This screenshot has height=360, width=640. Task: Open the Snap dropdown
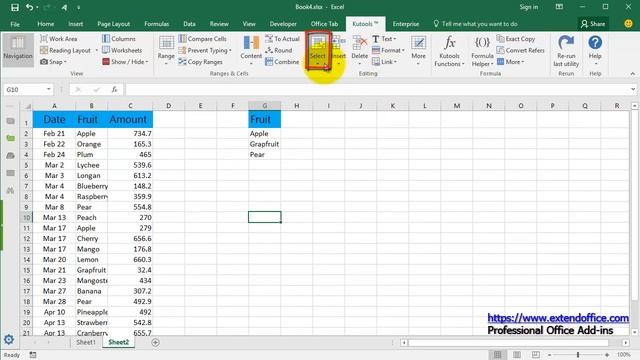(x=53, y=62)
